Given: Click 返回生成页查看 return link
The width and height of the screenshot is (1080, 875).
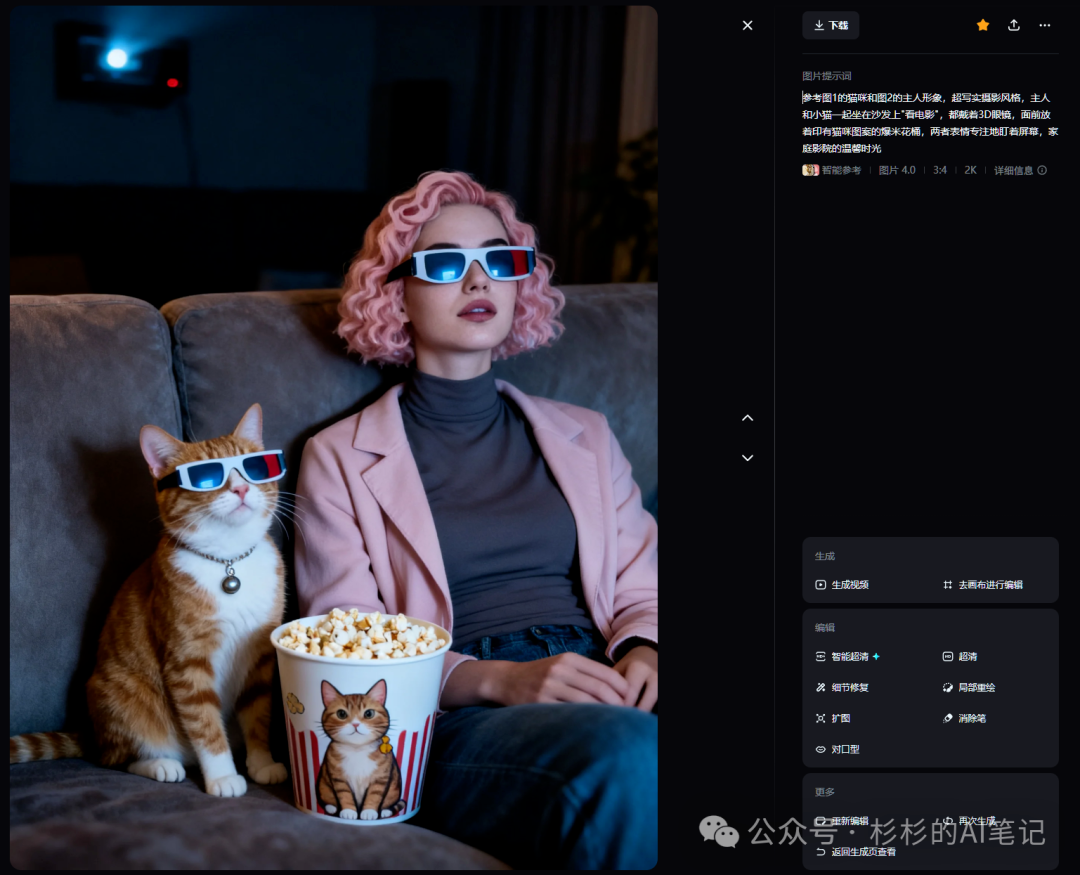Looking at the screenshot, I should coord(855,852).
